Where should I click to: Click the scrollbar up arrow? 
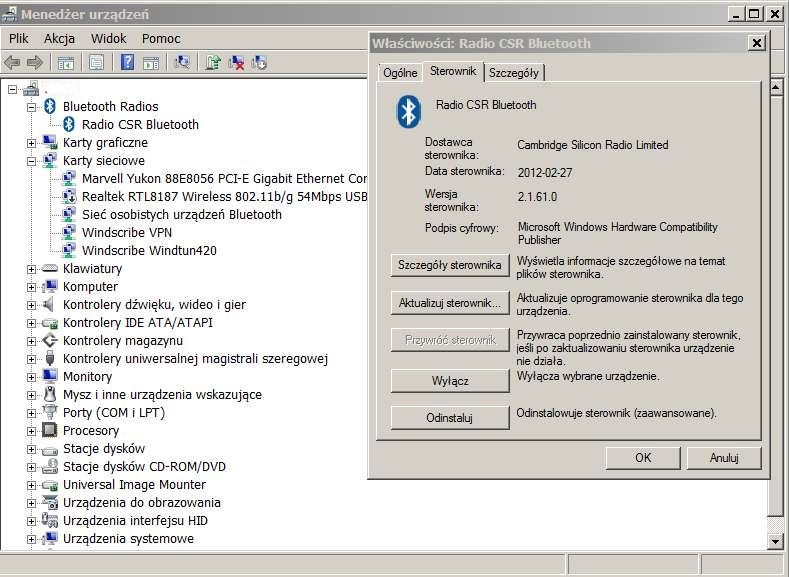775,88
